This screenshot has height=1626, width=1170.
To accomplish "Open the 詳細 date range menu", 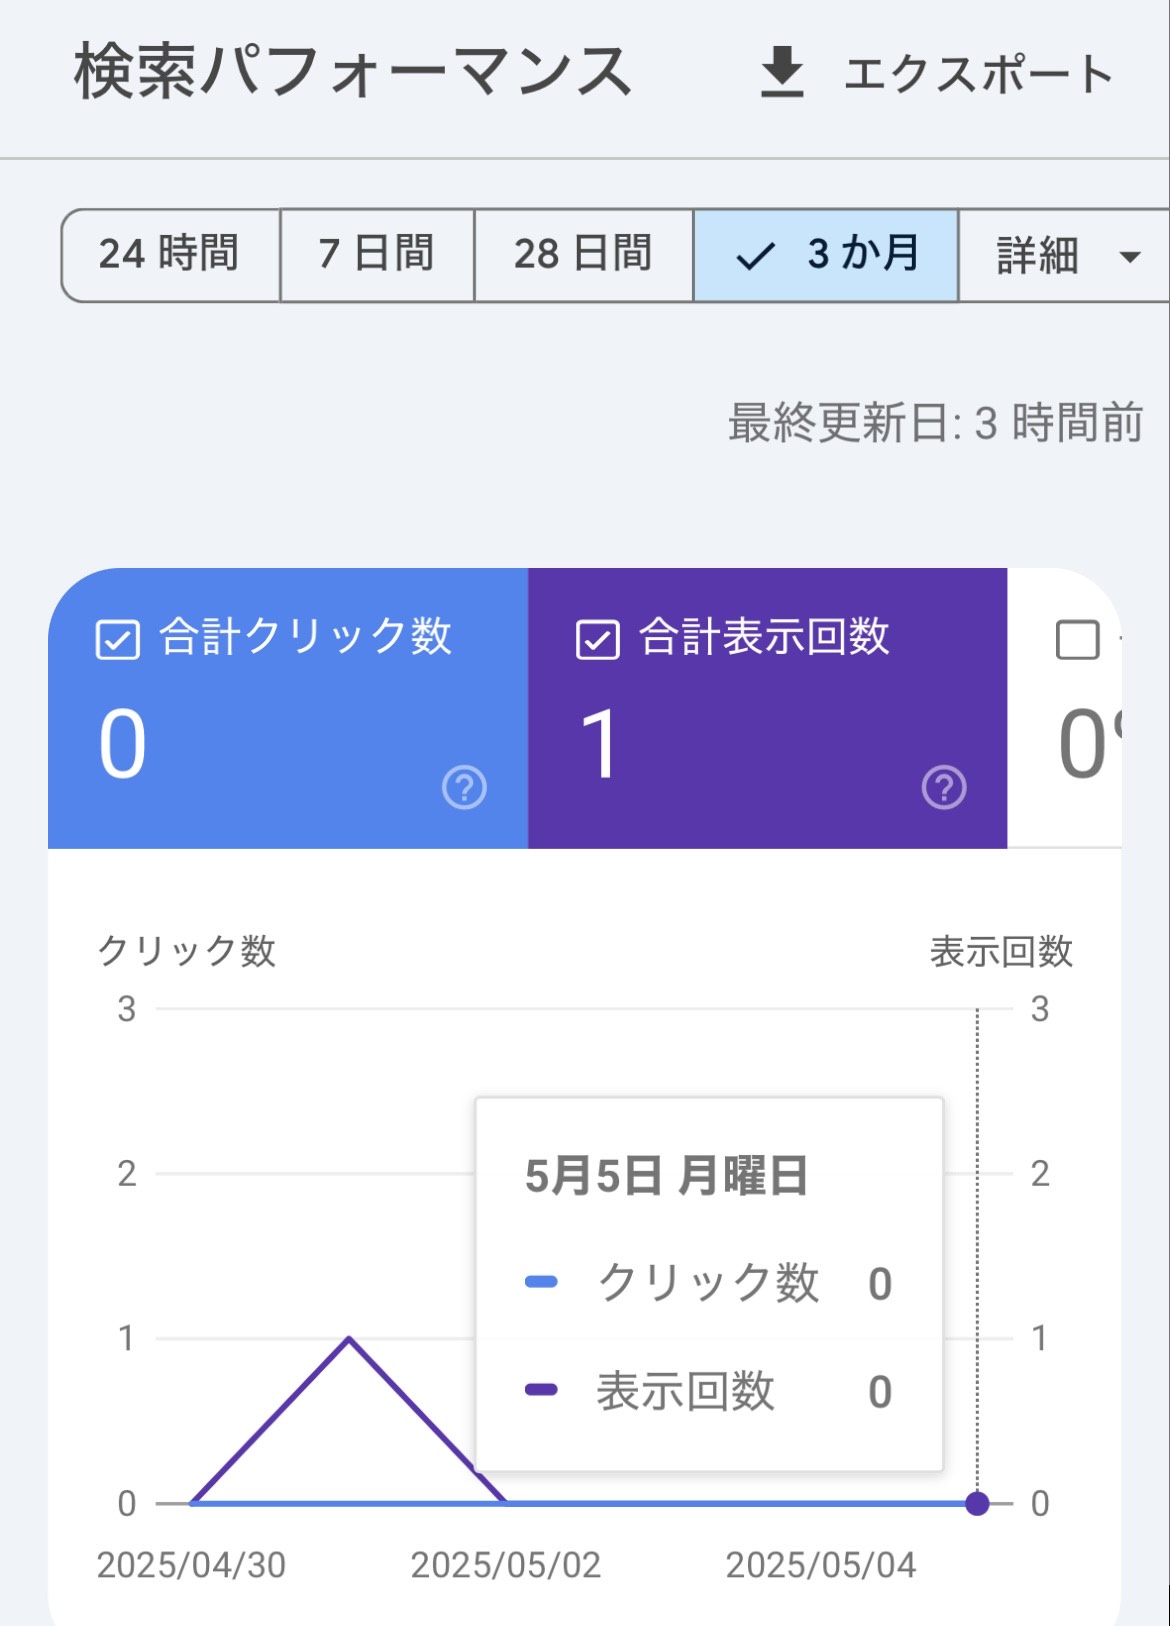I will [x=1064, y=255].
